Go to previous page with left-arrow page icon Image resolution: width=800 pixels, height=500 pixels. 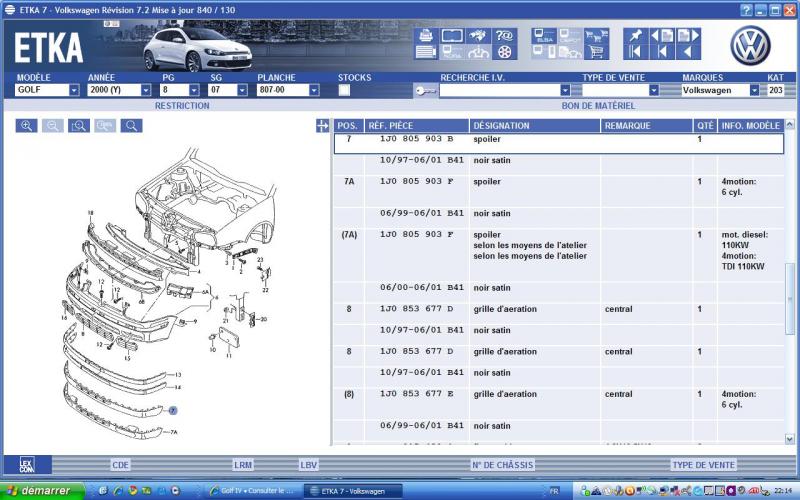click(662, 36)
